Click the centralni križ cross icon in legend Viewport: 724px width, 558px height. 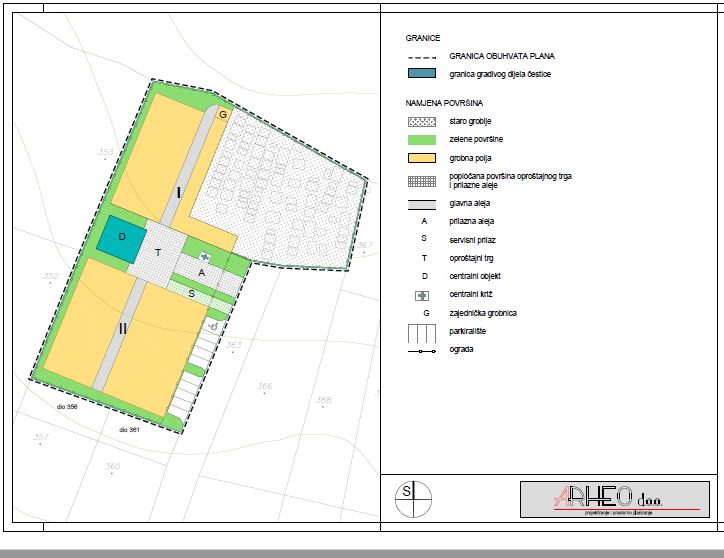pyautogui.click(x=422, y=295)
